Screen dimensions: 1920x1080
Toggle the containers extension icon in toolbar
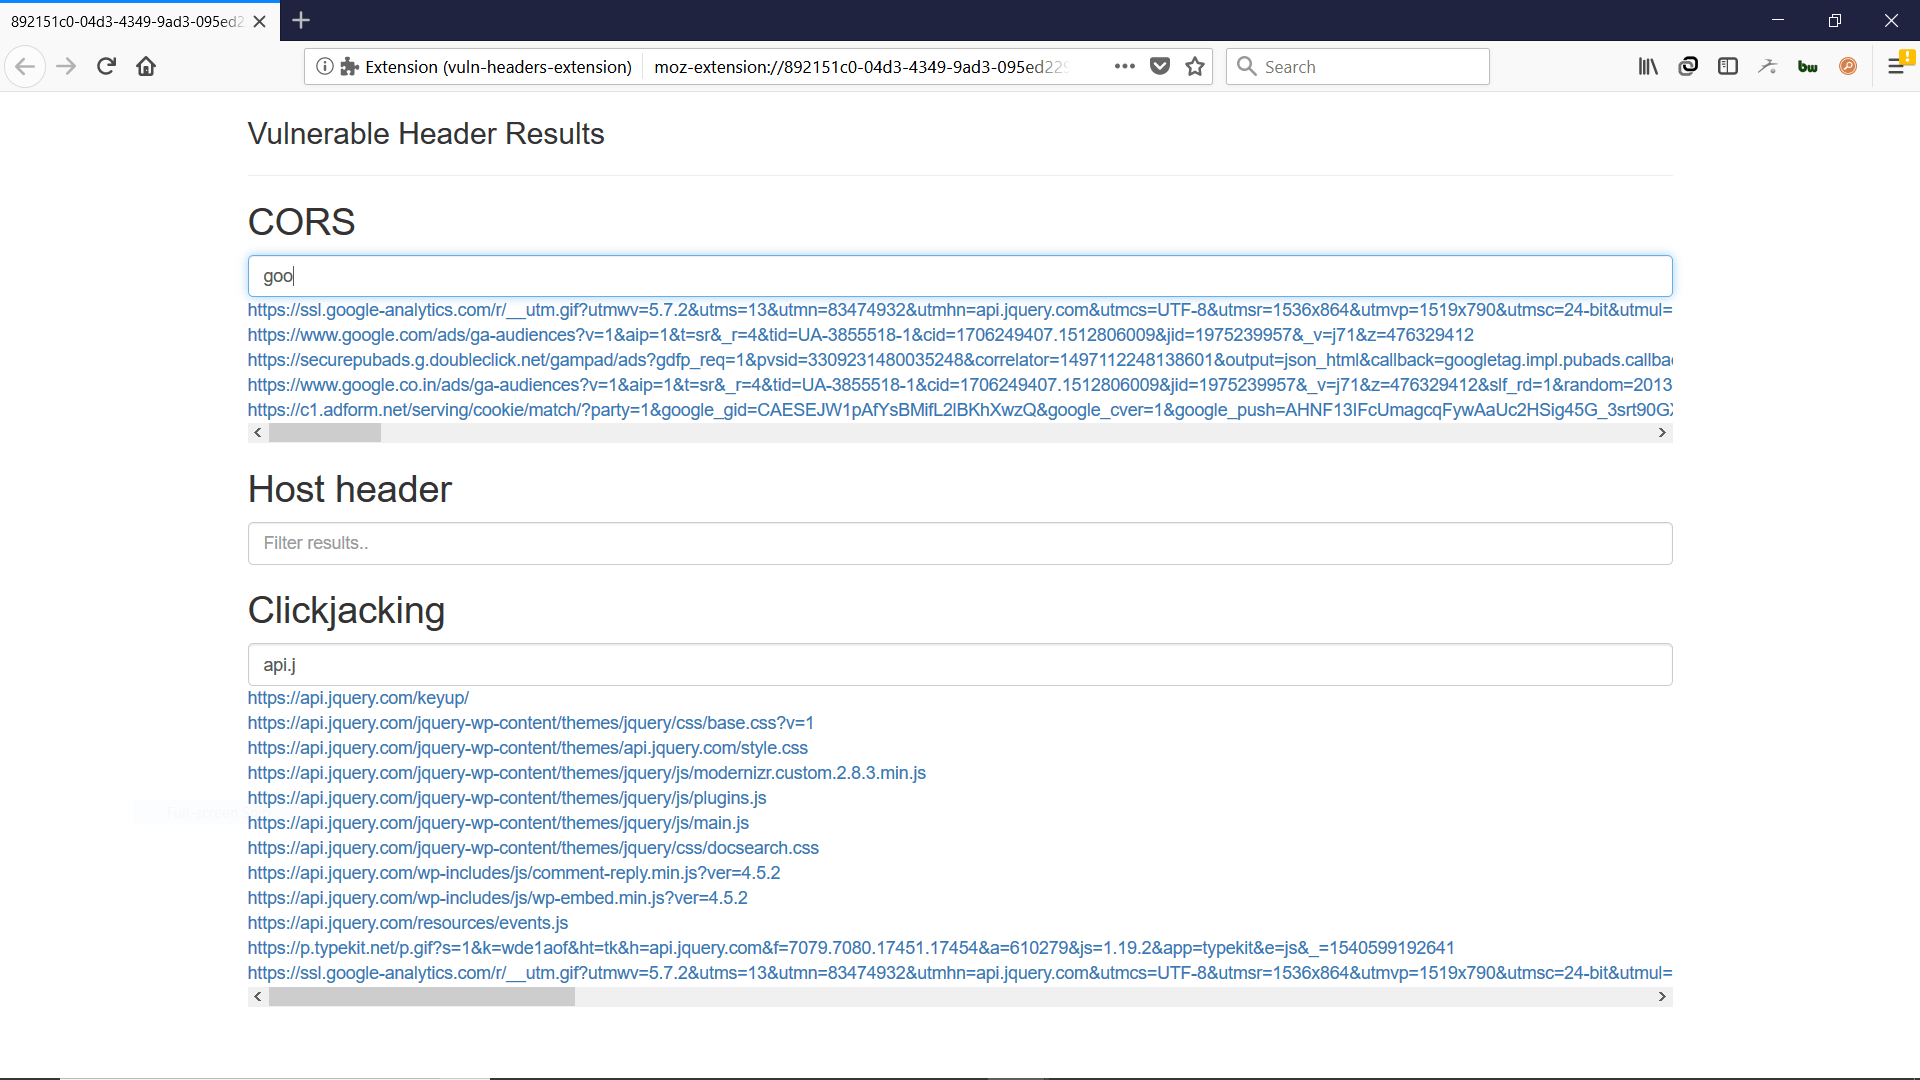click(1689, 66)
